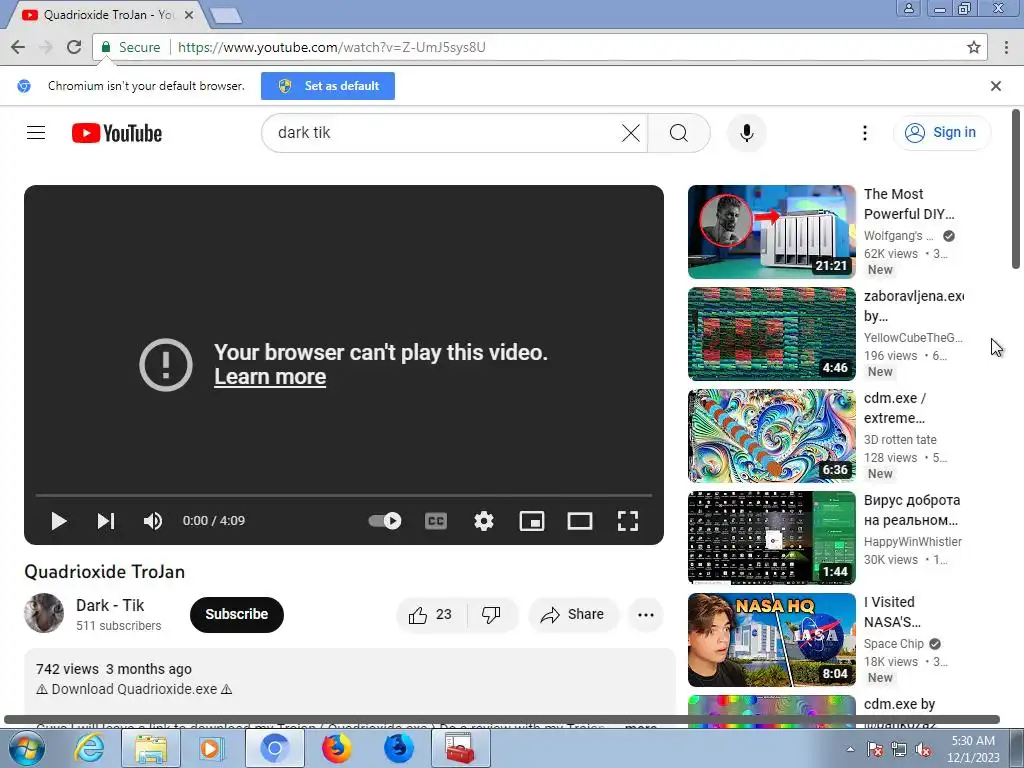Screen dimensions: 1024x768
Task: Click the Quadrioxide TroJan browser tab
Action: (x=108, y=14)
